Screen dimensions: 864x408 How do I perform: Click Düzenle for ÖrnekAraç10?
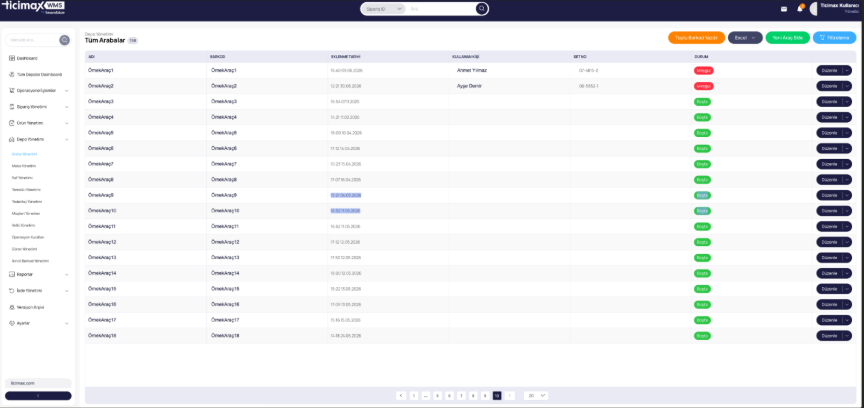coord(829,211)
